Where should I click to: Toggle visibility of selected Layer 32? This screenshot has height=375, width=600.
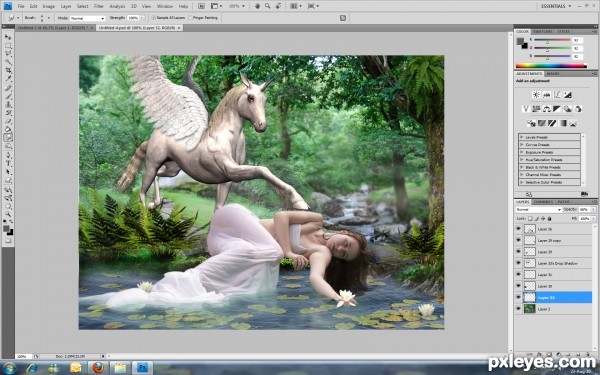[x=518, y=297]
